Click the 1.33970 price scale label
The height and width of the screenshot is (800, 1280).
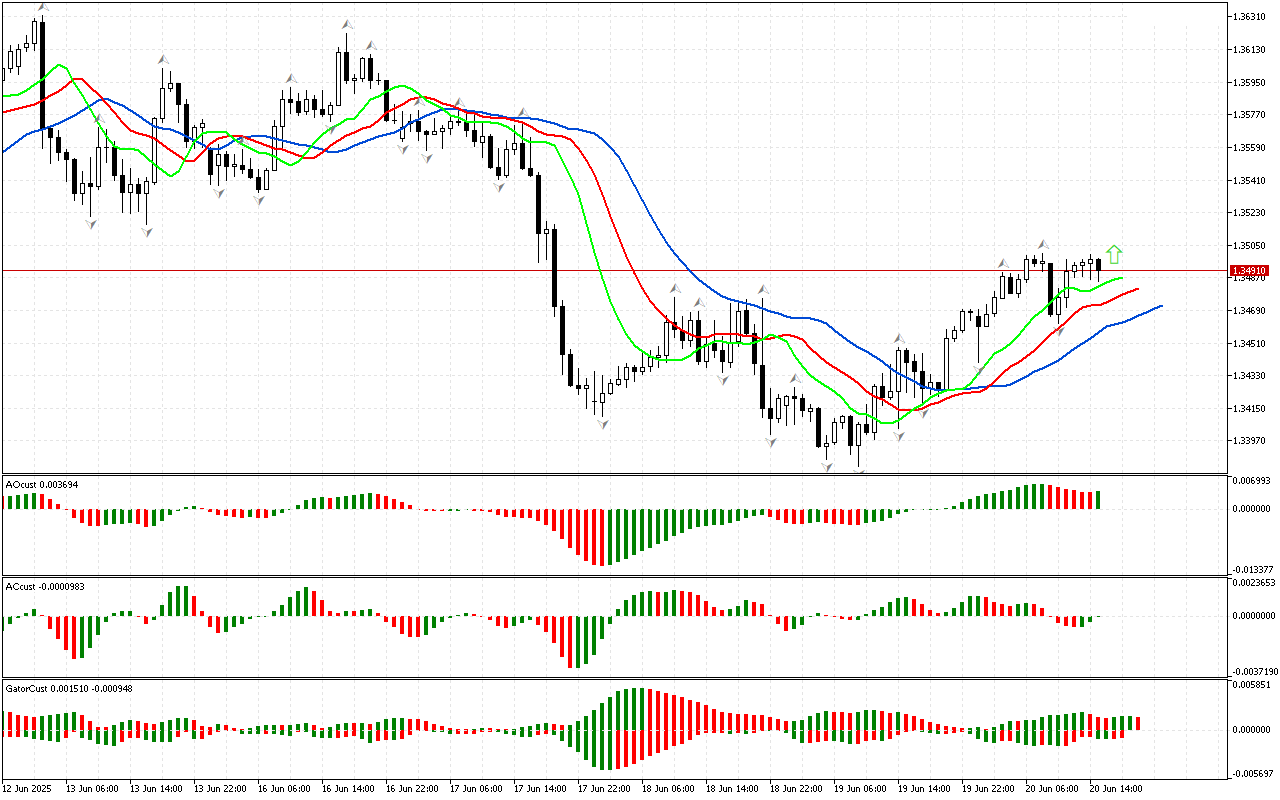(1250, 441)
